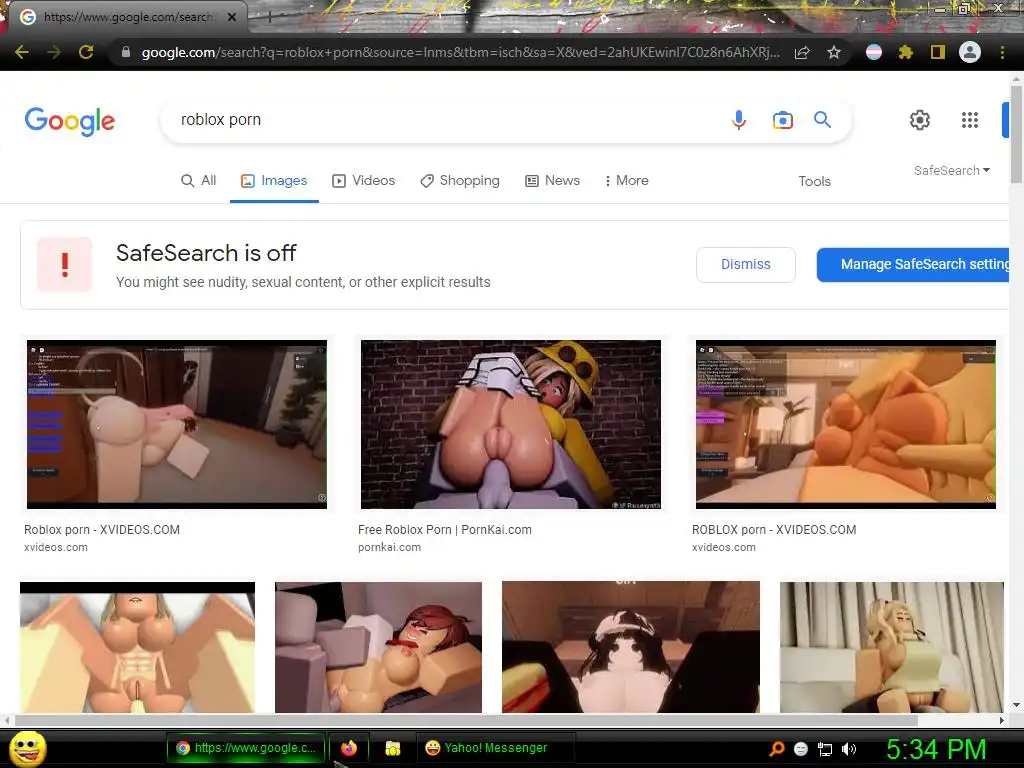Viewport: 1024px width, 768px height.
Task: Open Yahoo! Messenger from the taskbar
Action: point(496,748)
